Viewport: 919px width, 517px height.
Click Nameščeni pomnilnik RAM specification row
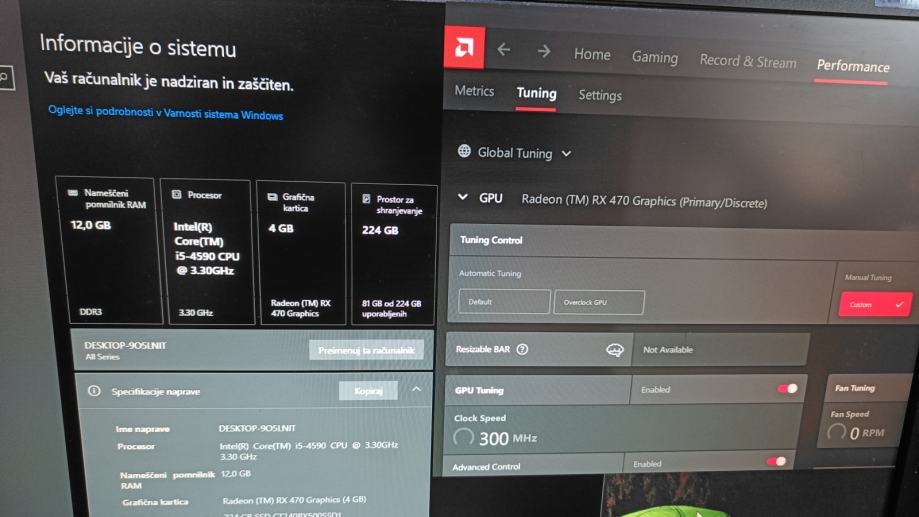click(185, 479)
